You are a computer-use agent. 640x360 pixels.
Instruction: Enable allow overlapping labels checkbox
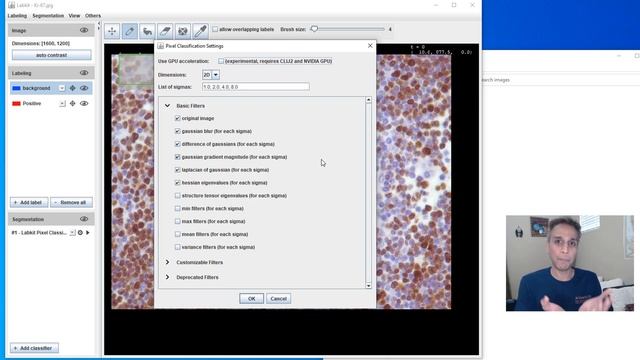tap(215, 29)
